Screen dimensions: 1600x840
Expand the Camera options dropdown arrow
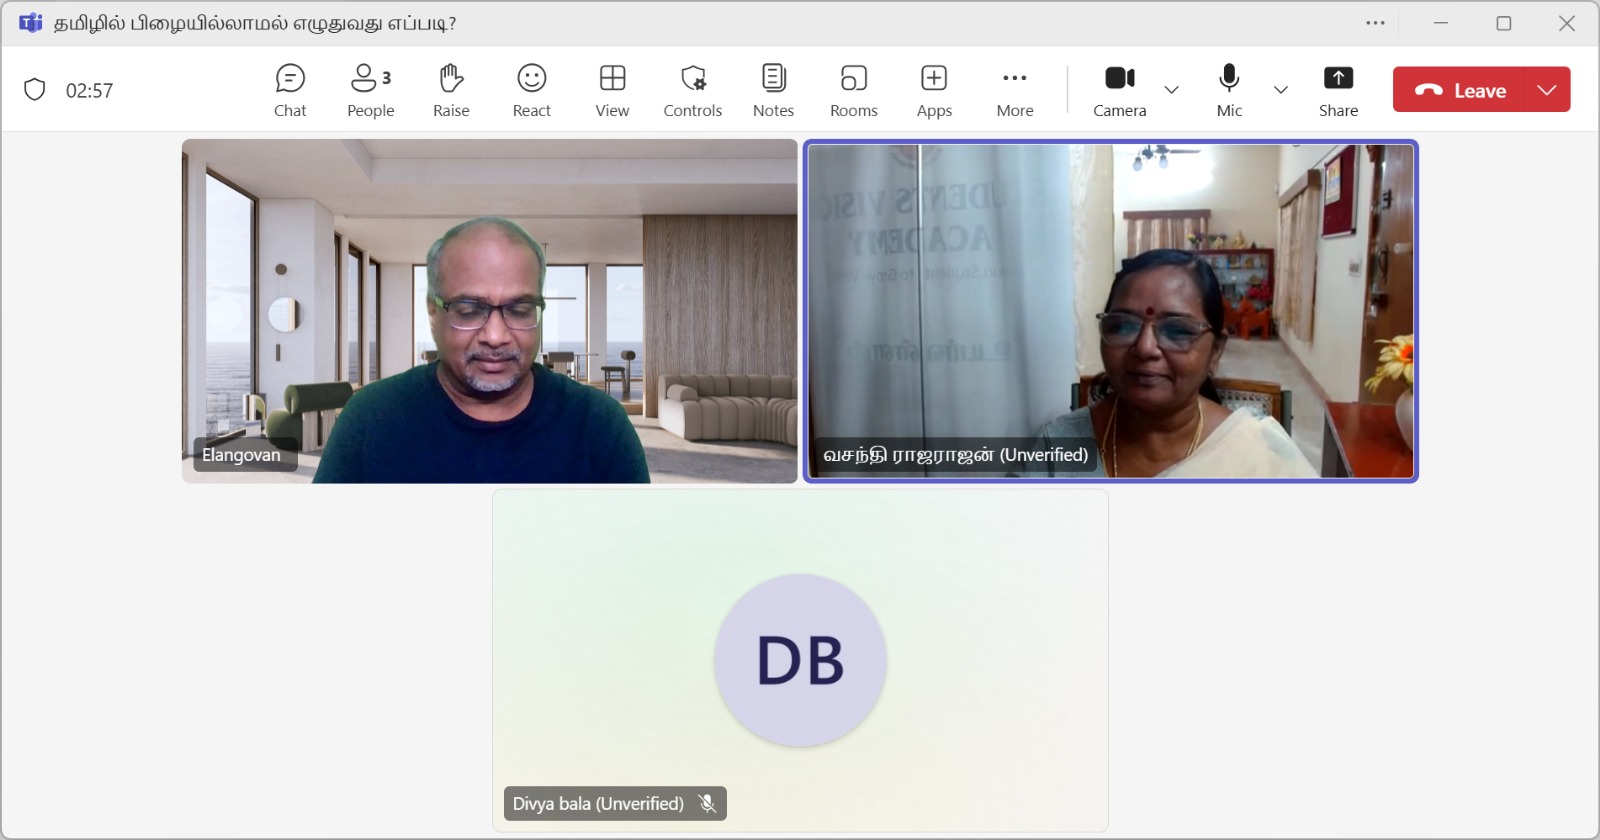pos(1172,90)
